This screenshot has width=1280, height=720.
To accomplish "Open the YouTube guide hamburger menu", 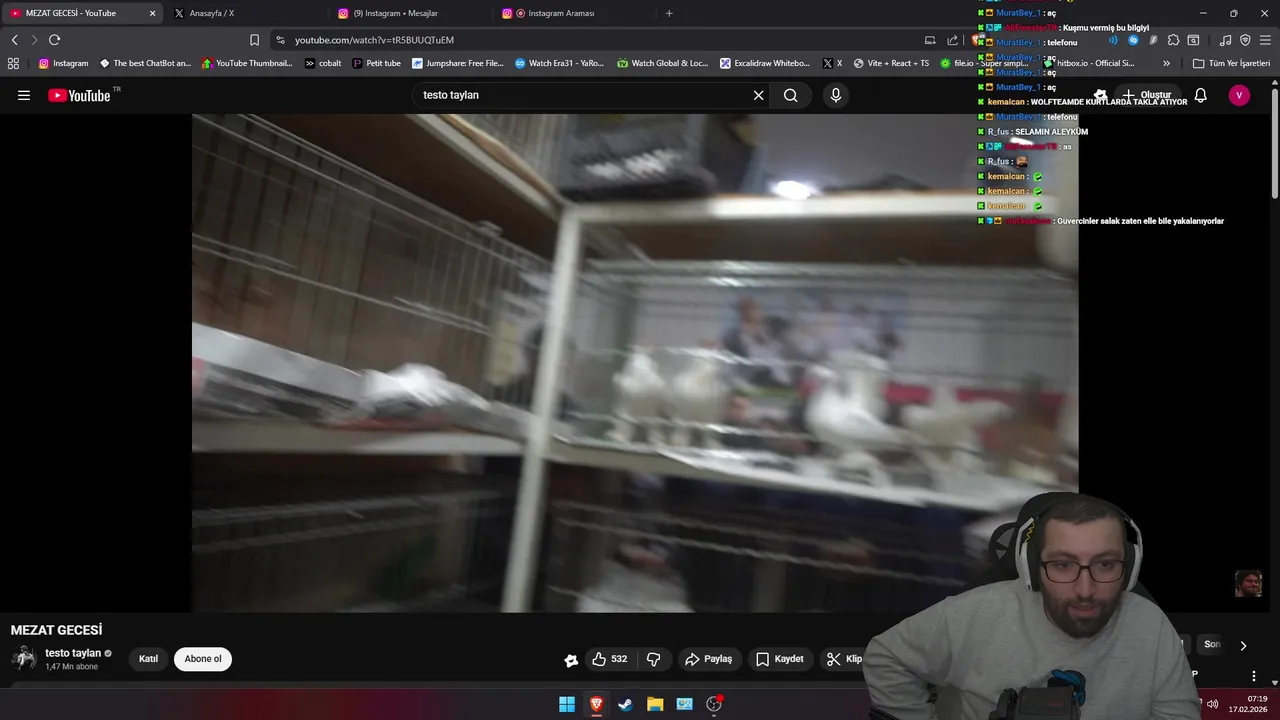I will tap(24, 95).
